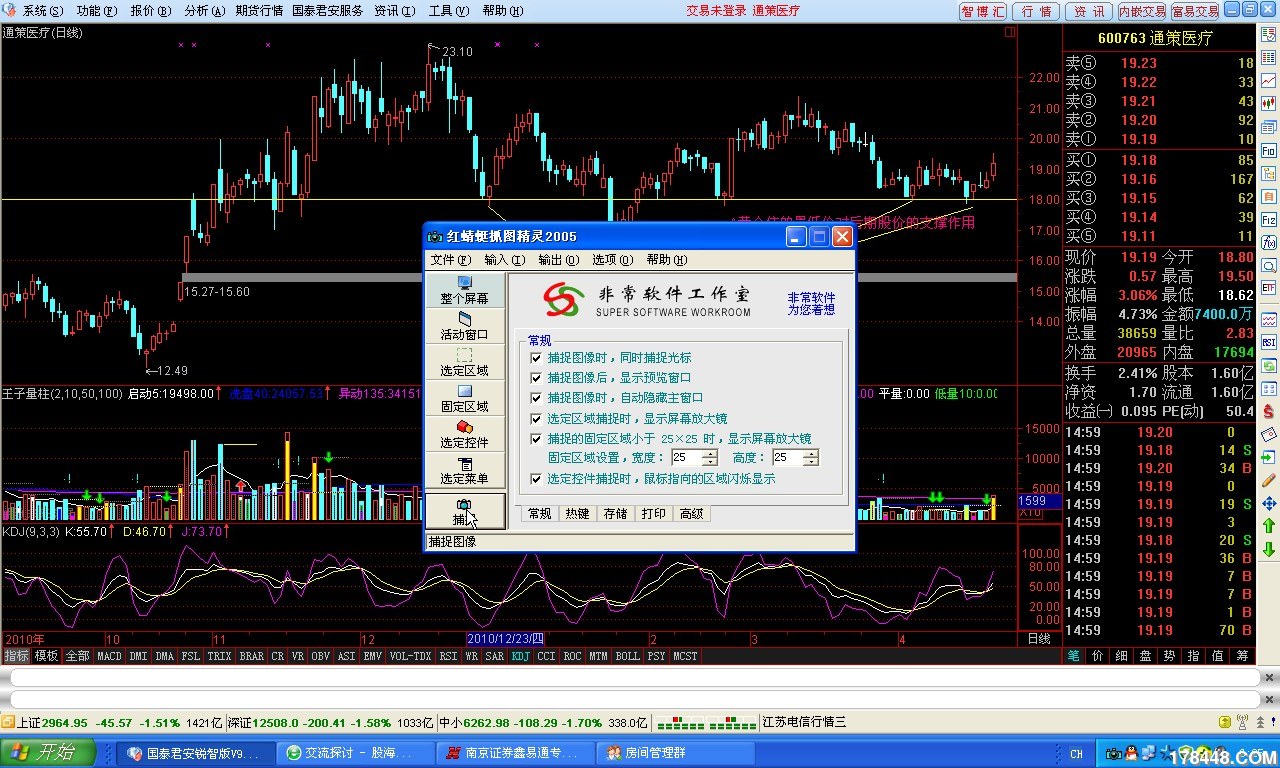The height and width of the screenshot is (768, 1280).
Task: Click the RSI indicator icon in right sidebar
Action: coord(1268,342)
